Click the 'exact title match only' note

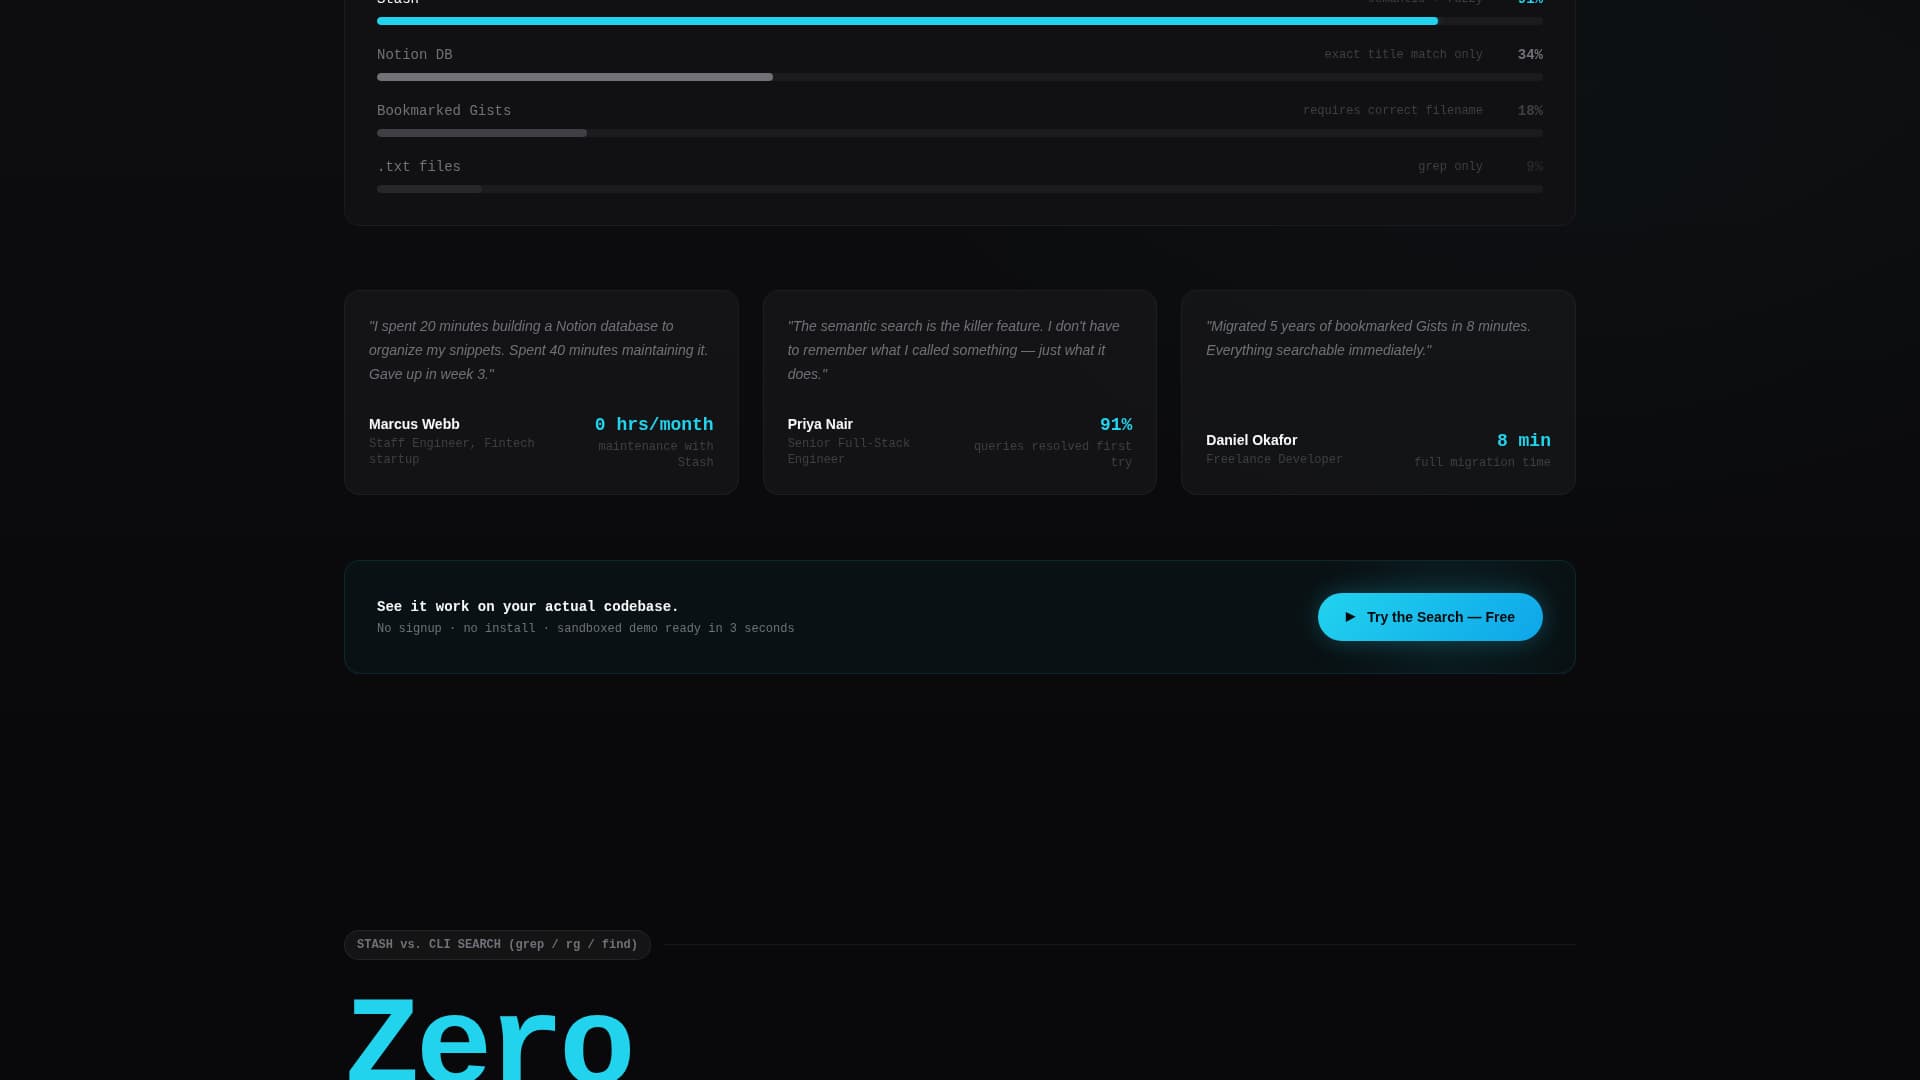[1403, 55]
